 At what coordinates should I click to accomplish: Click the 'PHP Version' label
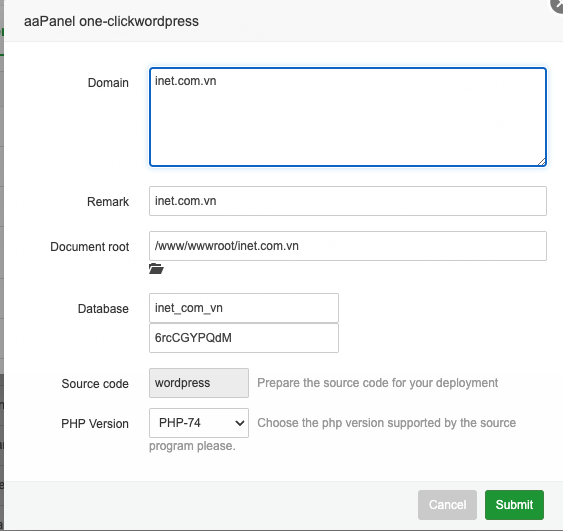[x=95, y=424]
